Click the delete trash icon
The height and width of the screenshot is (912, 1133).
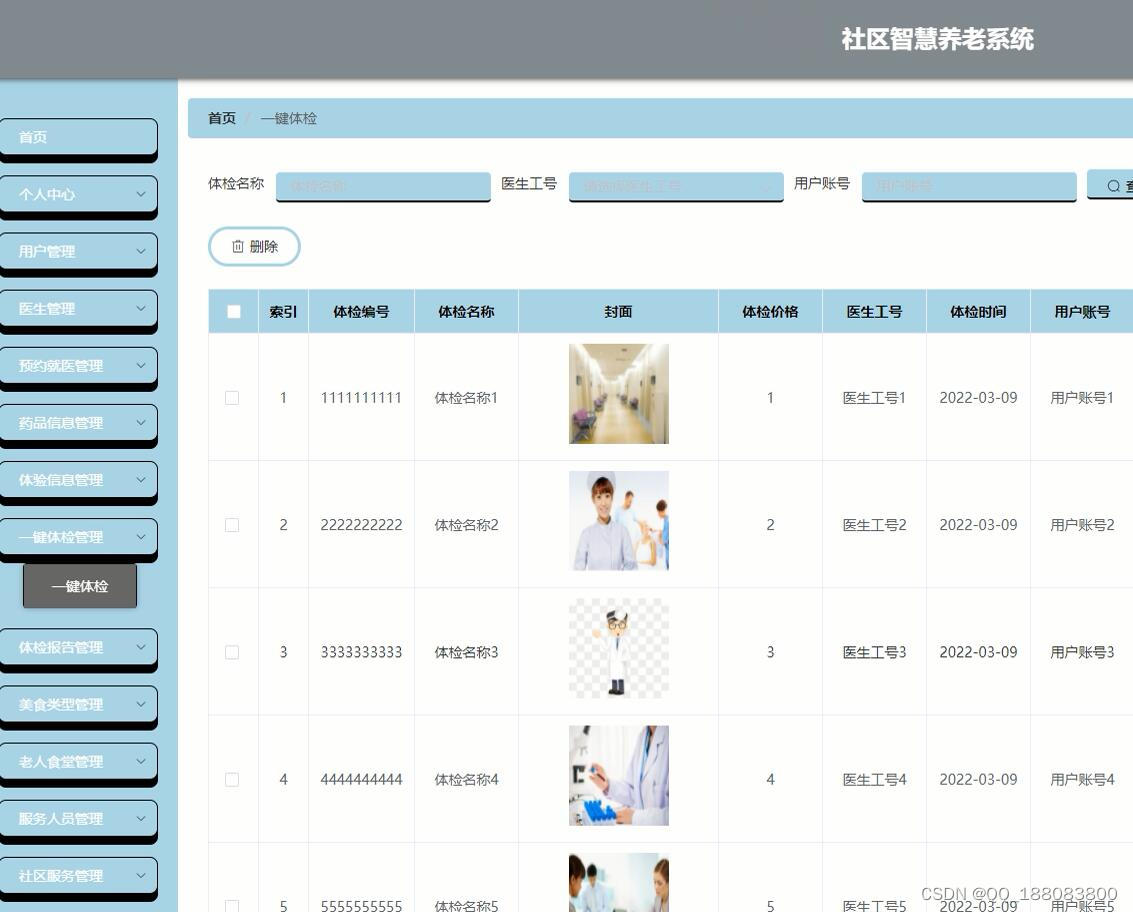(237, 246)
